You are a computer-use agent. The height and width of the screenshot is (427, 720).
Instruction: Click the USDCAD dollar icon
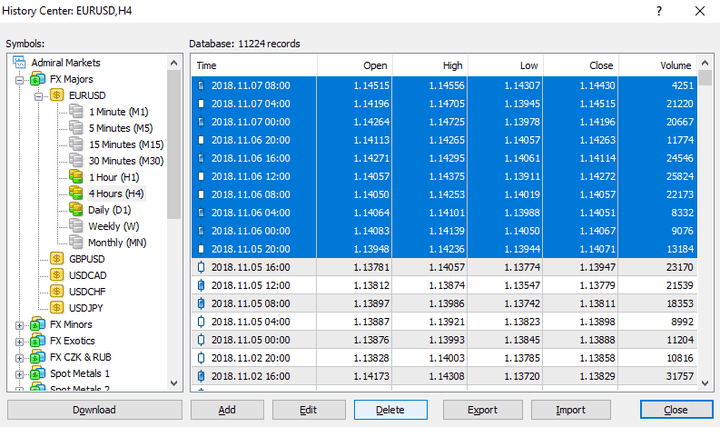(57, 275)
